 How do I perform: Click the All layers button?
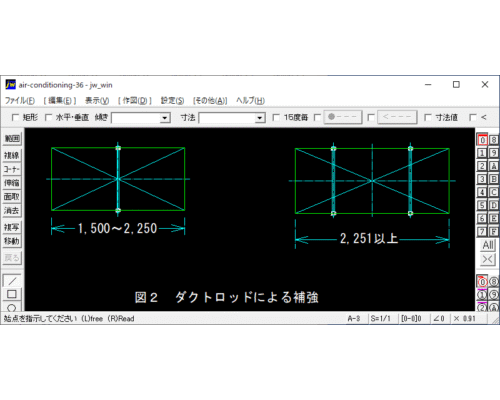[x=488, y=245]
